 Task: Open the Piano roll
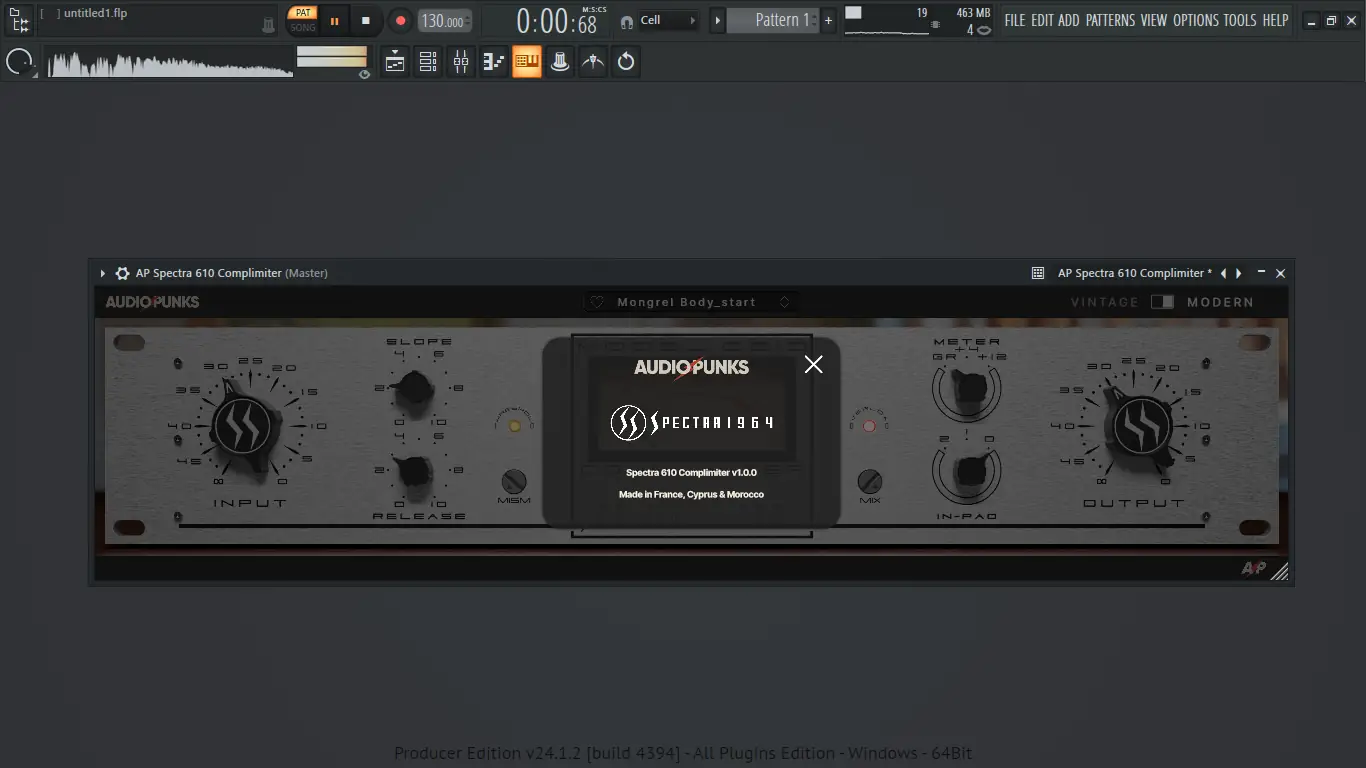[493, 61]
